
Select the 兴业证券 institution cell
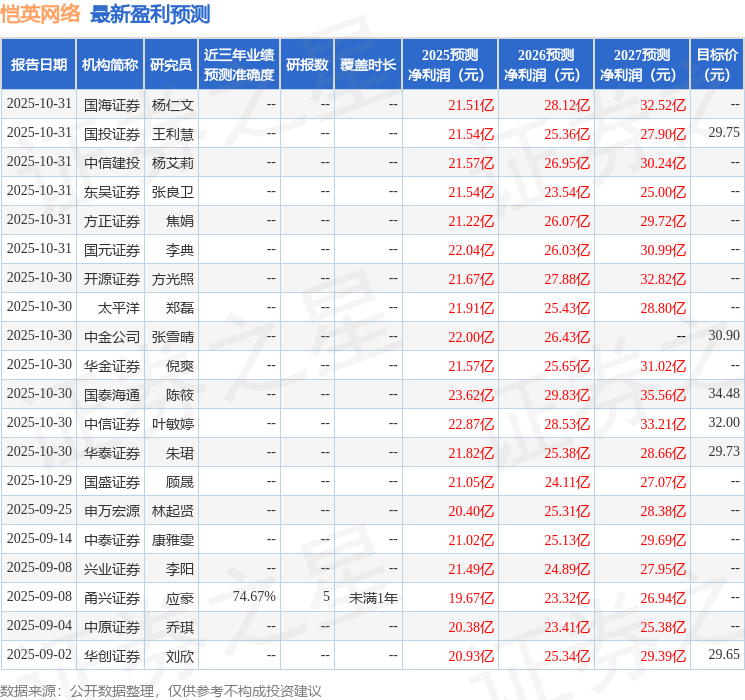tap(112, 569)
